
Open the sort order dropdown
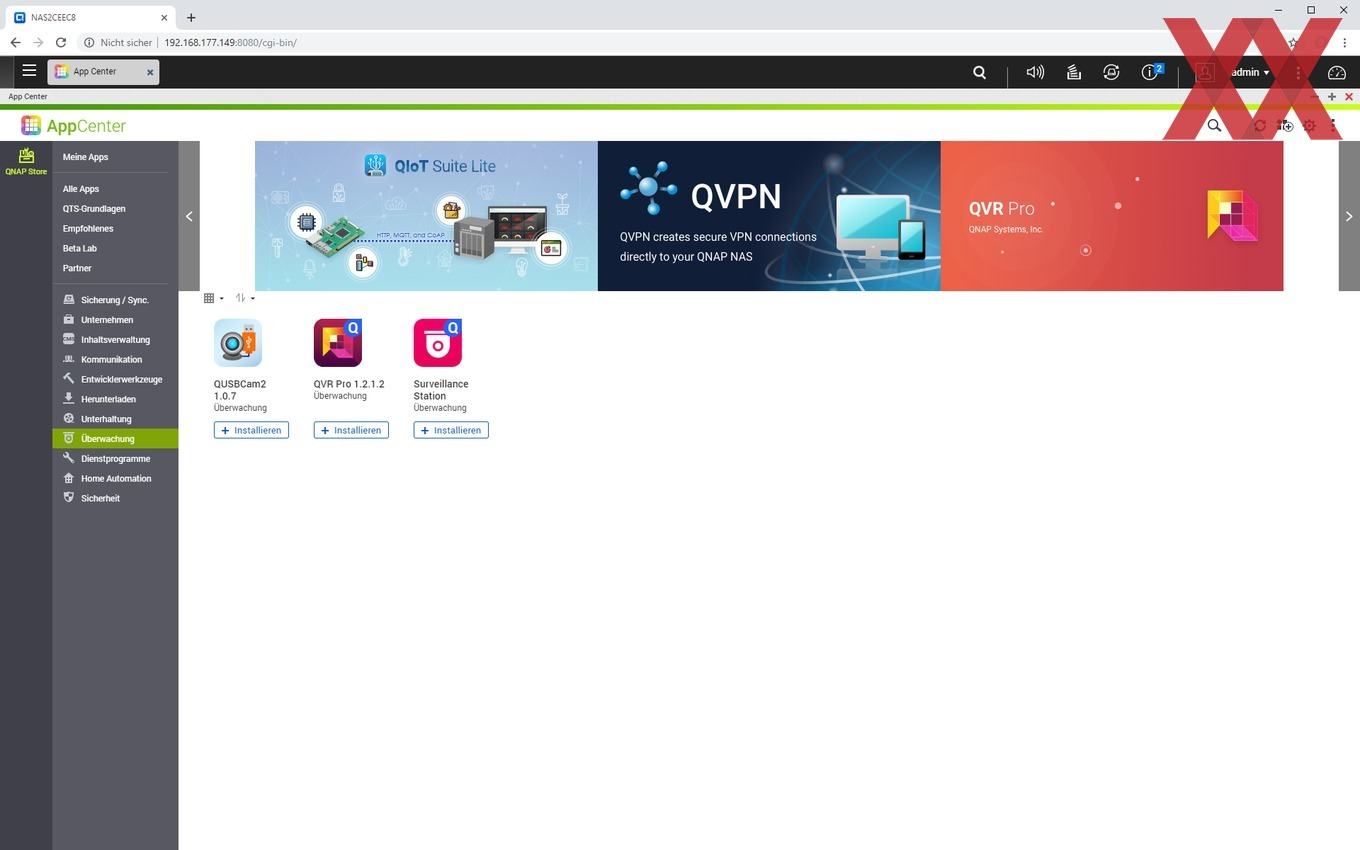click(245, 298)
